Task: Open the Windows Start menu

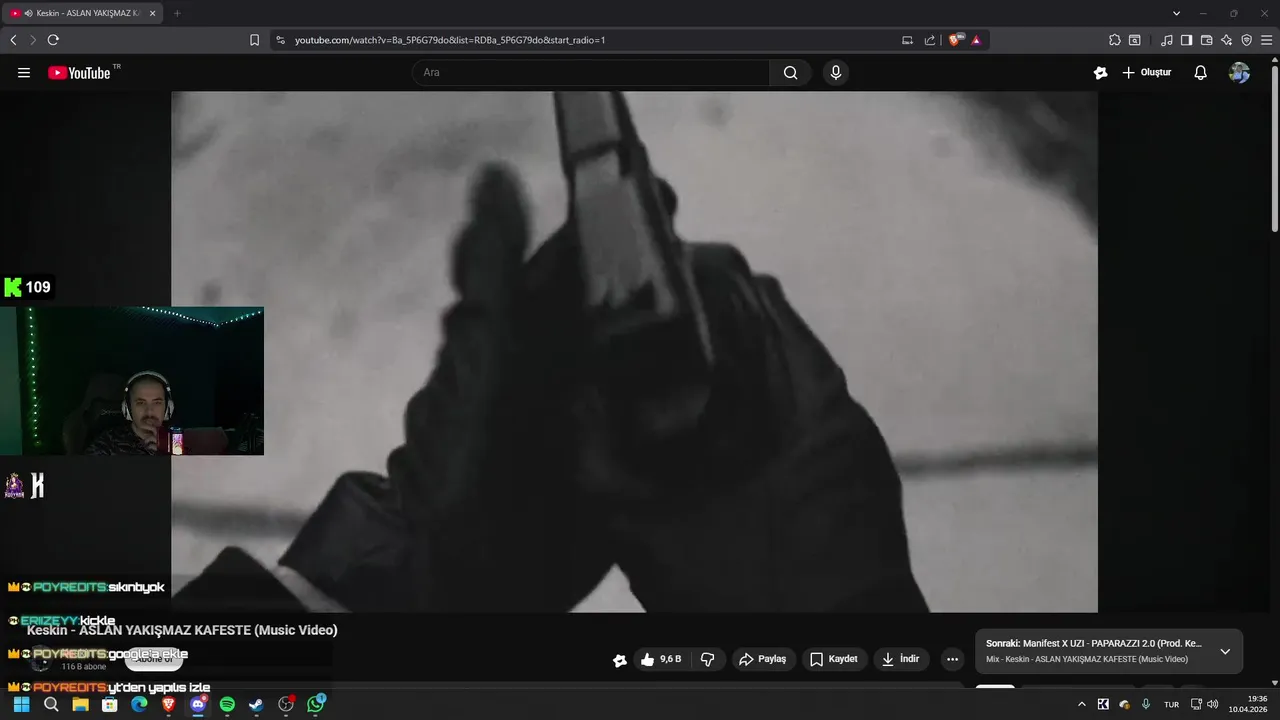Action: 21,705
